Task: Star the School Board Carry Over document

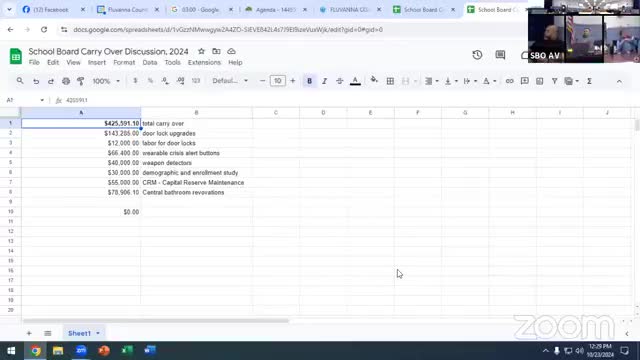Action: pyautogui.click(x=201, y=51)
